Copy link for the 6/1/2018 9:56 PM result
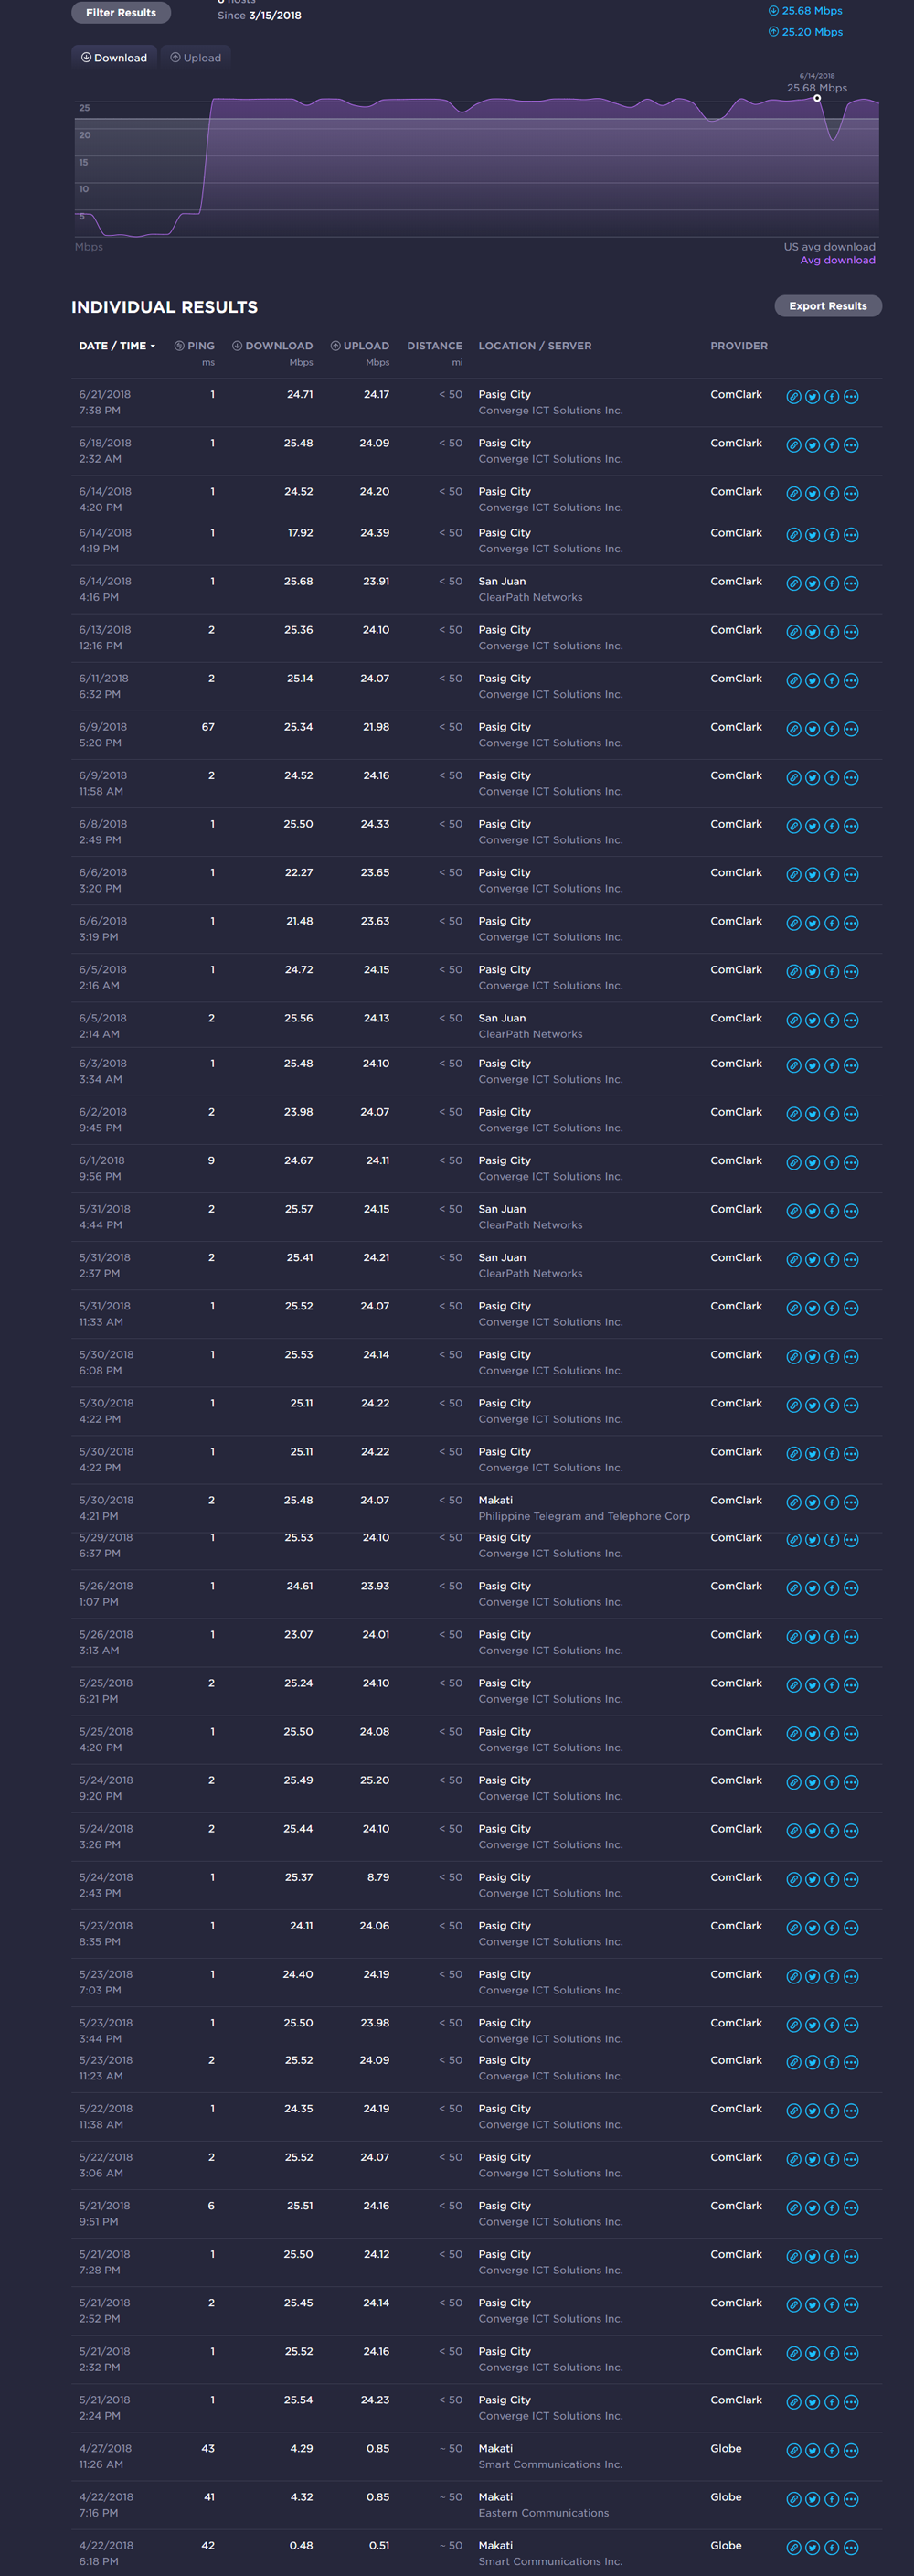The width and height of the screenshot is (914, 2576). pyautogui.click(x=793, y=1163)
